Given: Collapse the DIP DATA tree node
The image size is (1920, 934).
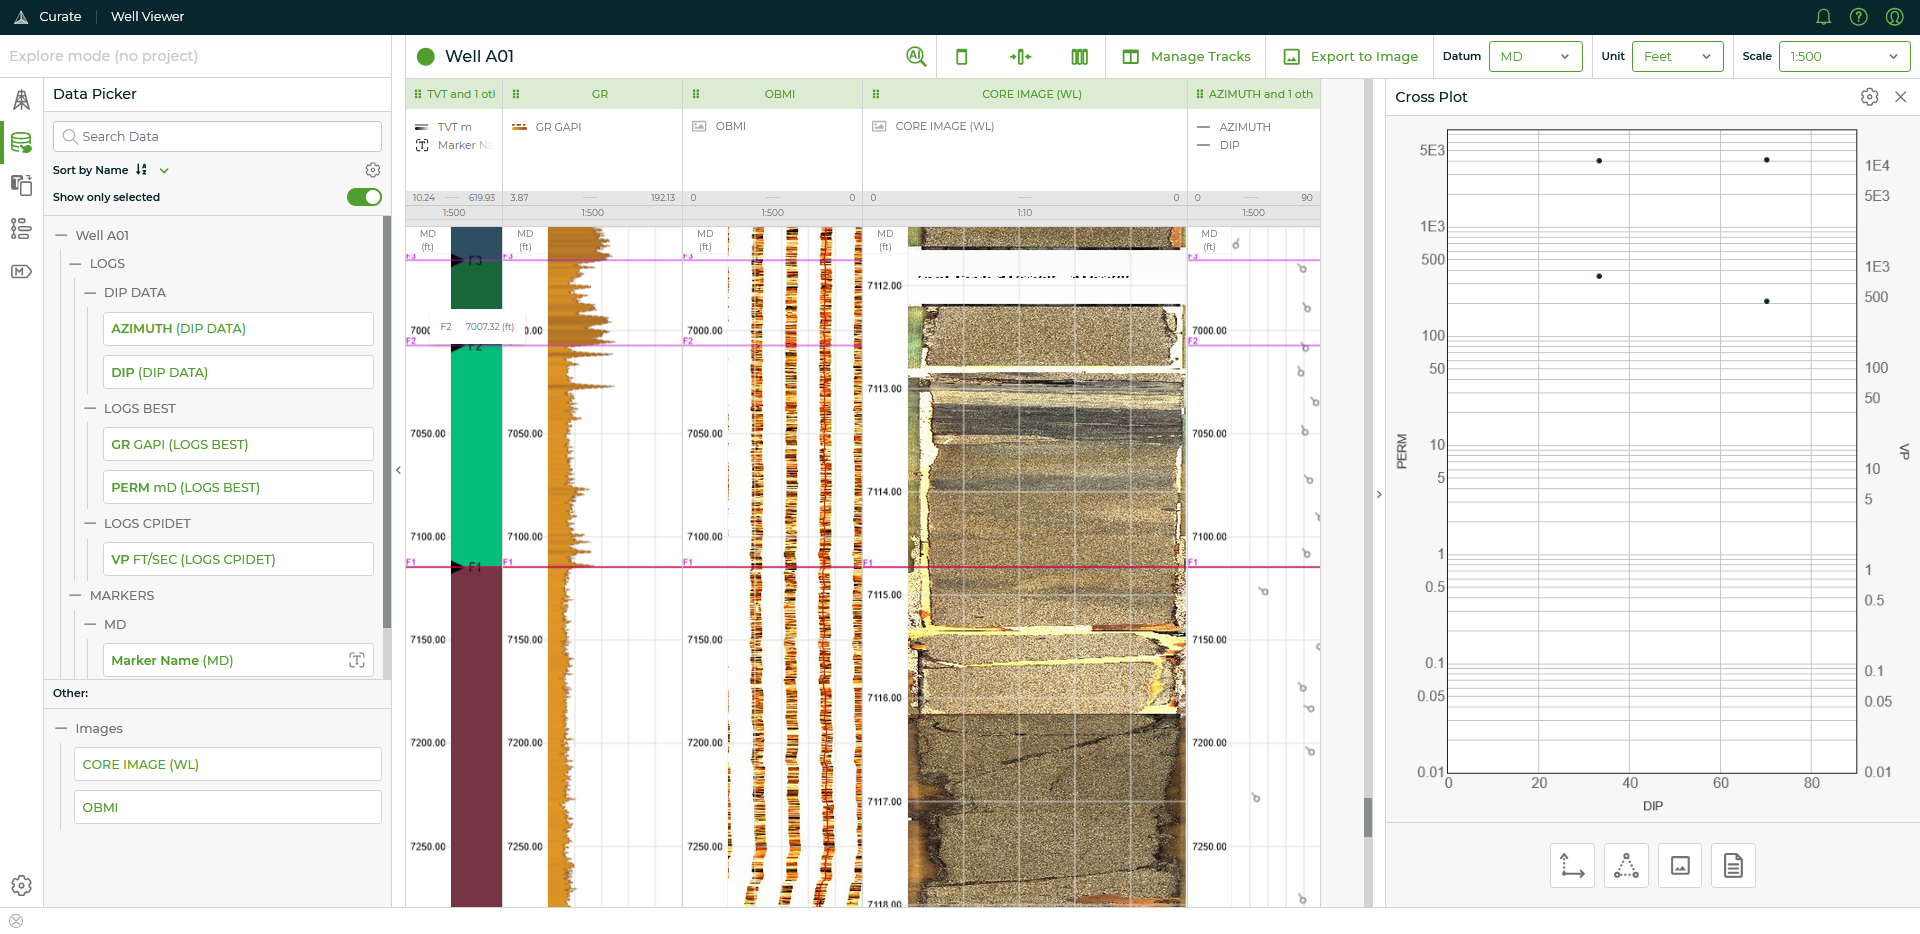Looking at the screenshot, I should [x=90, y=293].
